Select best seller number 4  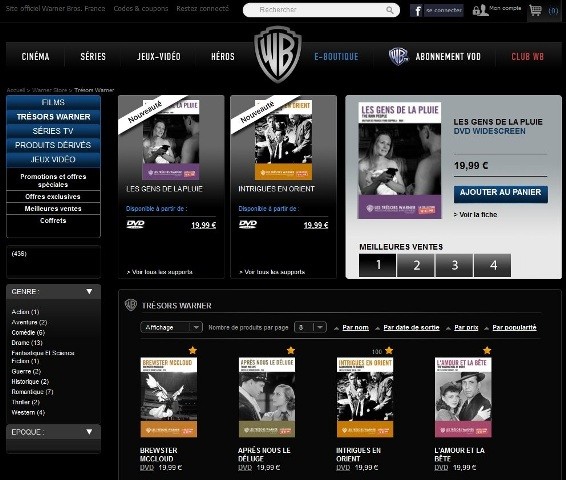tap(493, 265)
